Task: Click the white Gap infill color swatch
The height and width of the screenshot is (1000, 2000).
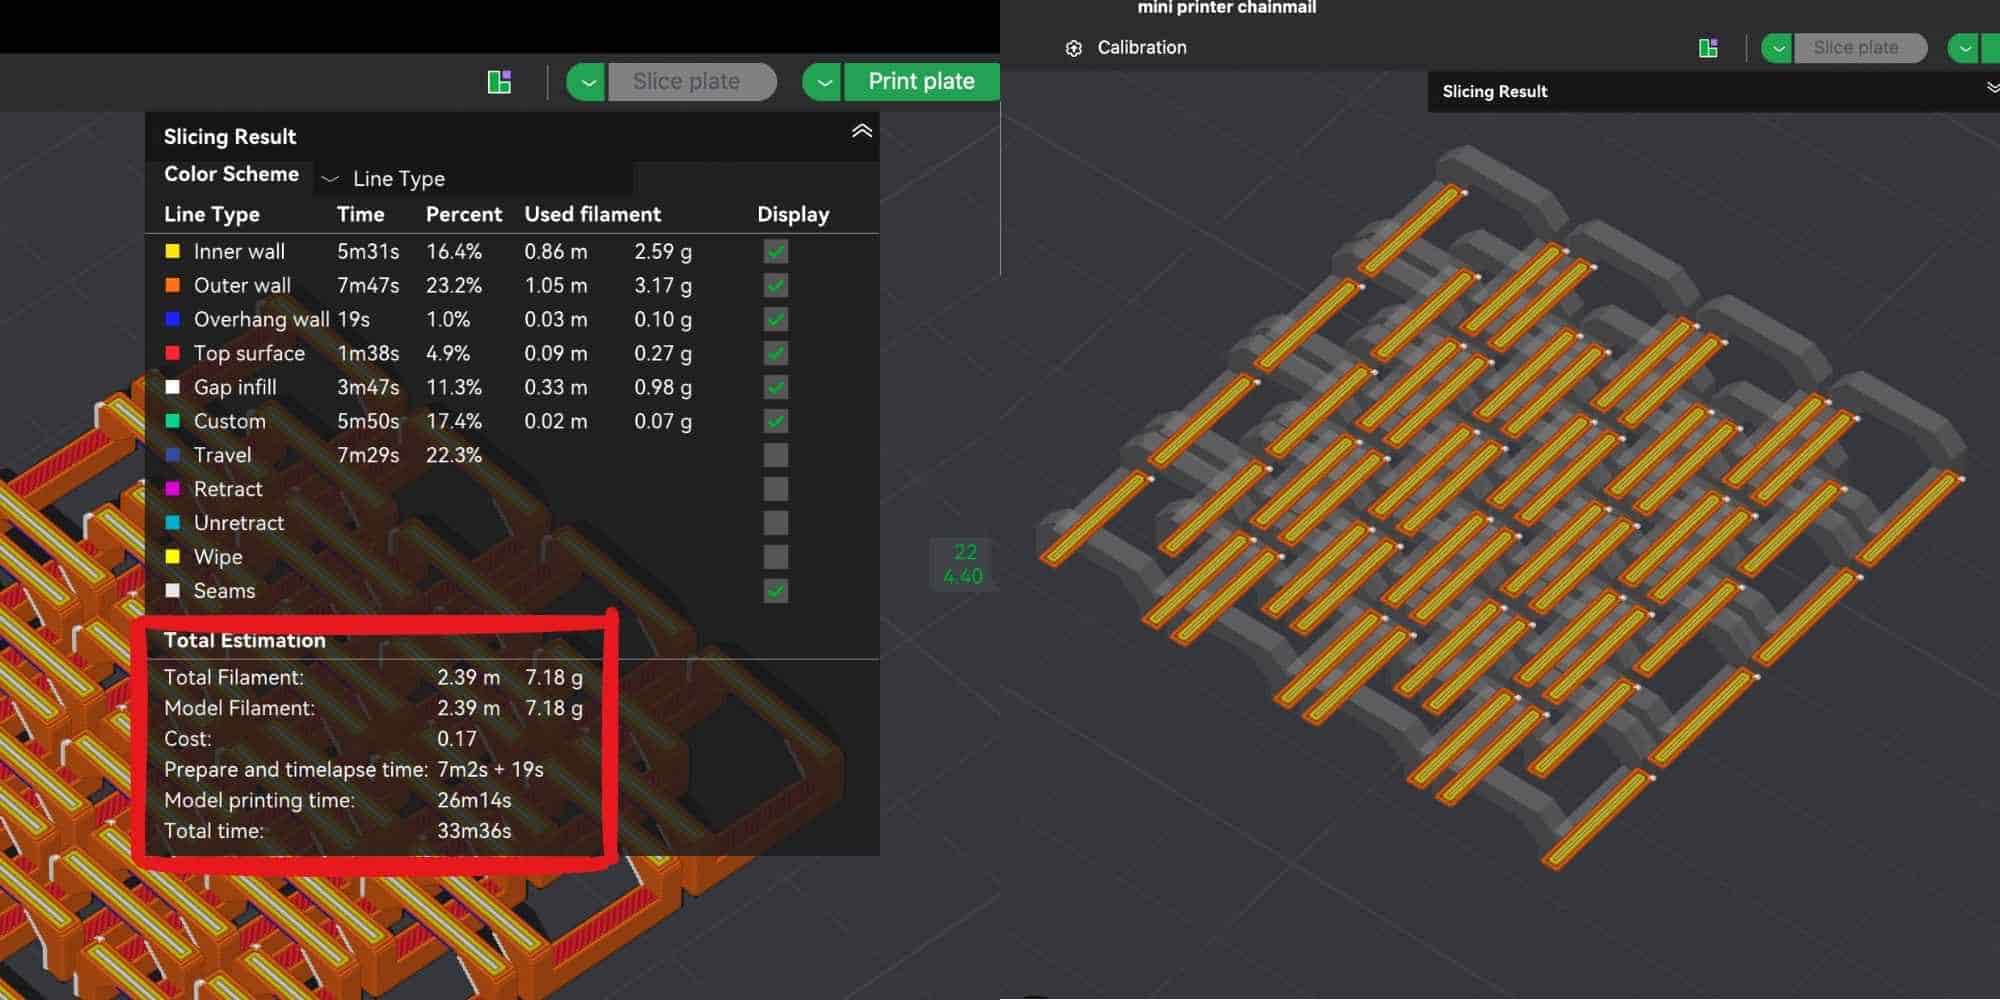Action: click(172, 388)
